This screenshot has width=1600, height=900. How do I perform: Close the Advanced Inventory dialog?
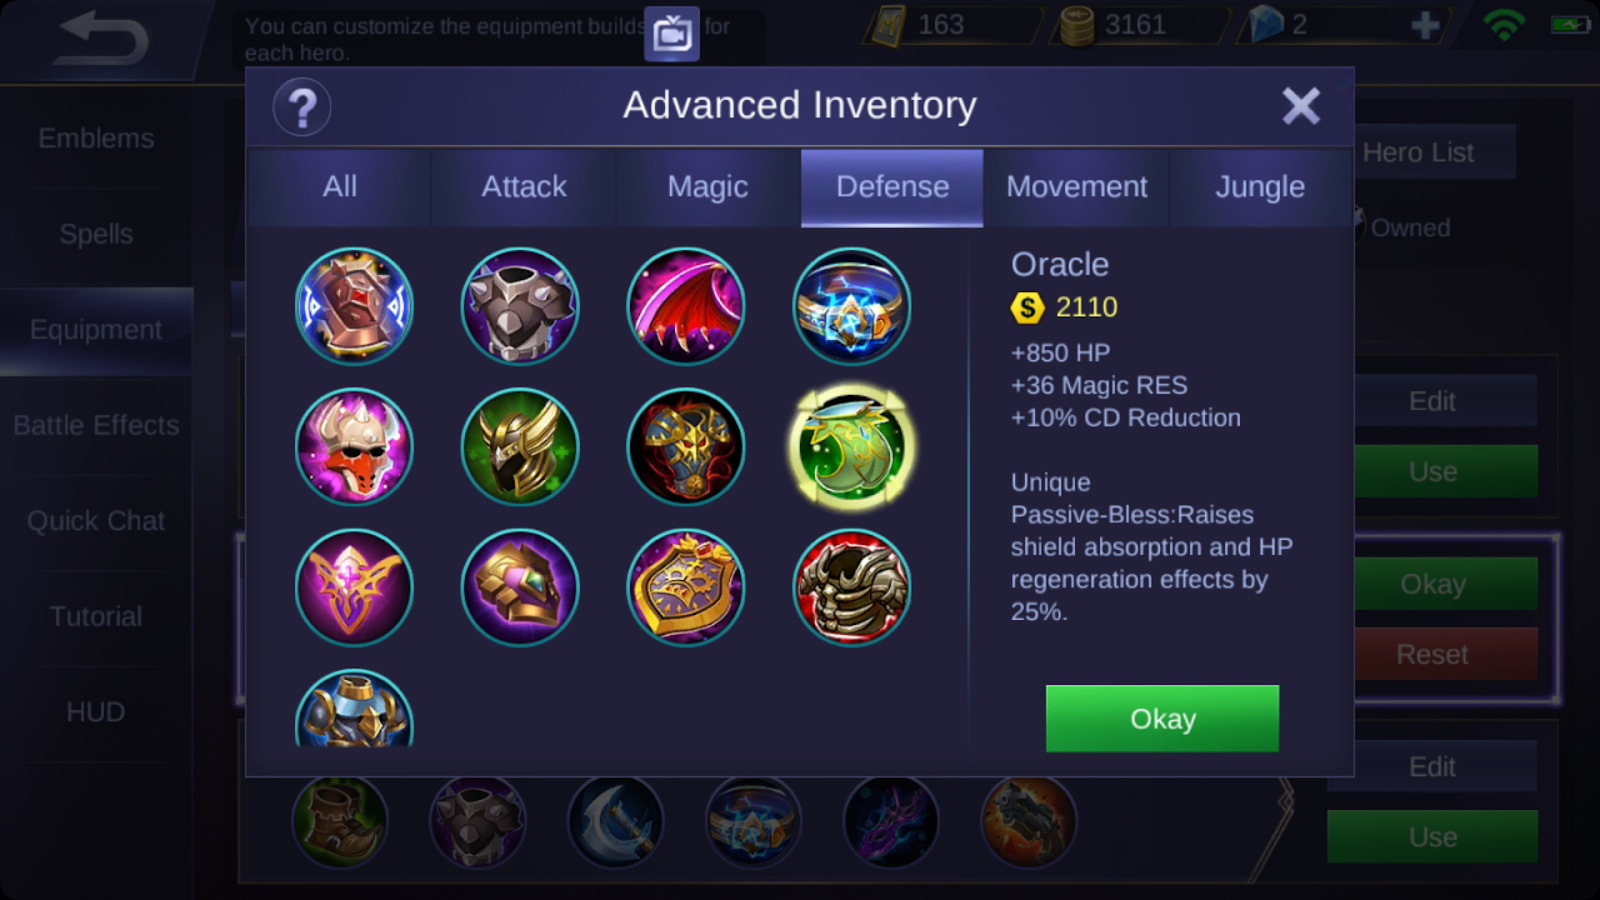pyautogui.click(x=1301, y=105)
